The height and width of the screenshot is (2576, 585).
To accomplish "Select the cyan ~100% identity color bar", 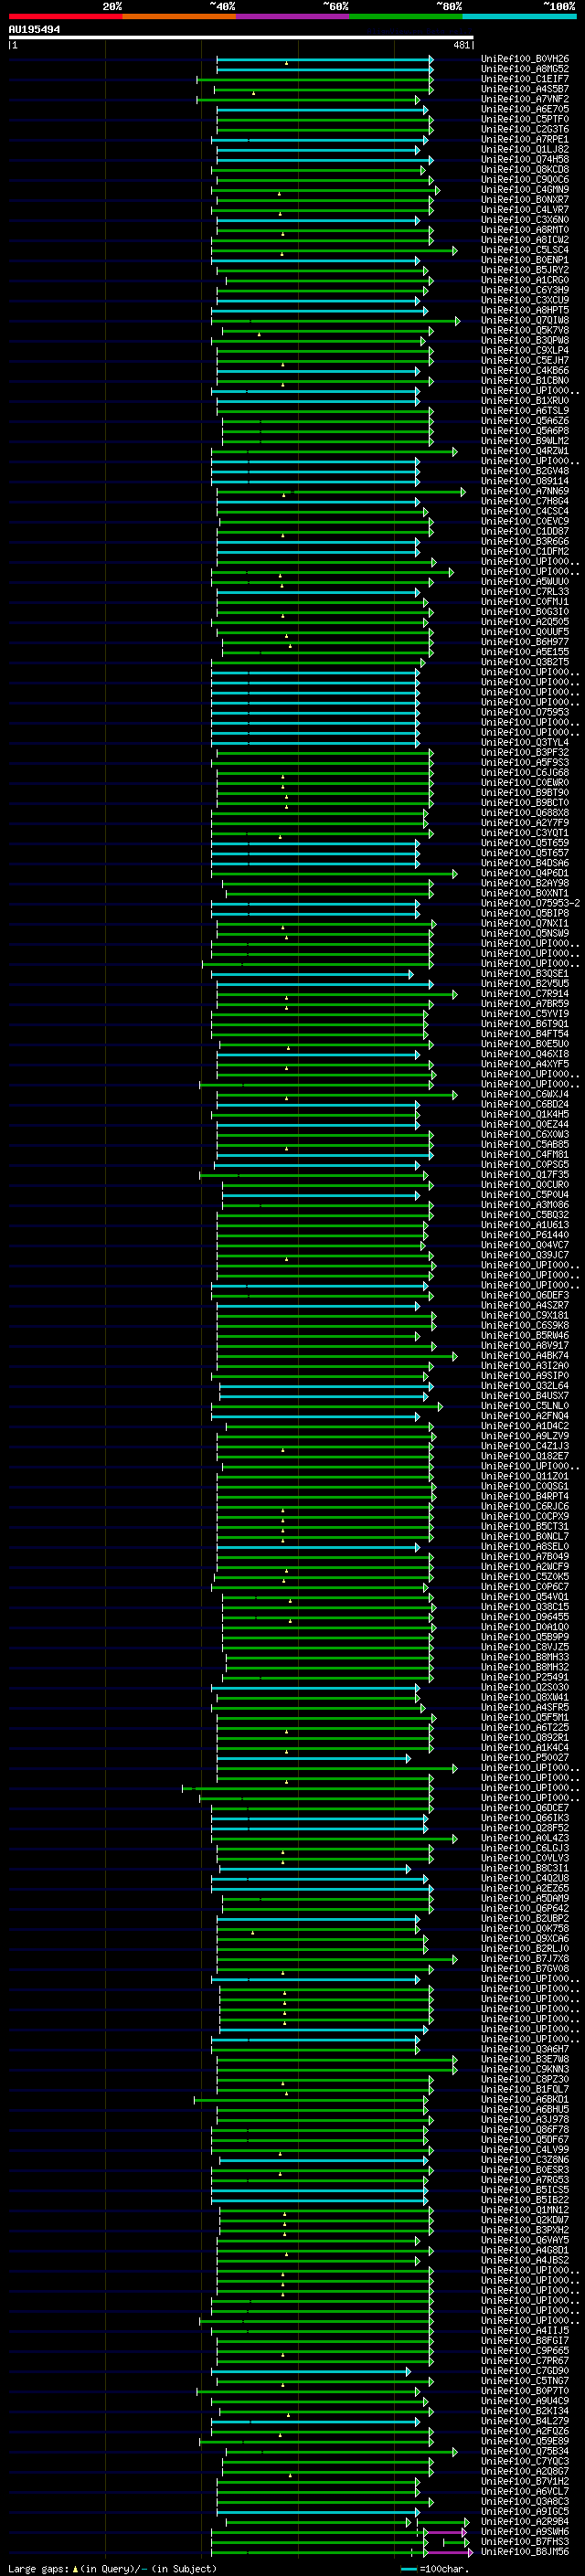I will tap(519, 16).
